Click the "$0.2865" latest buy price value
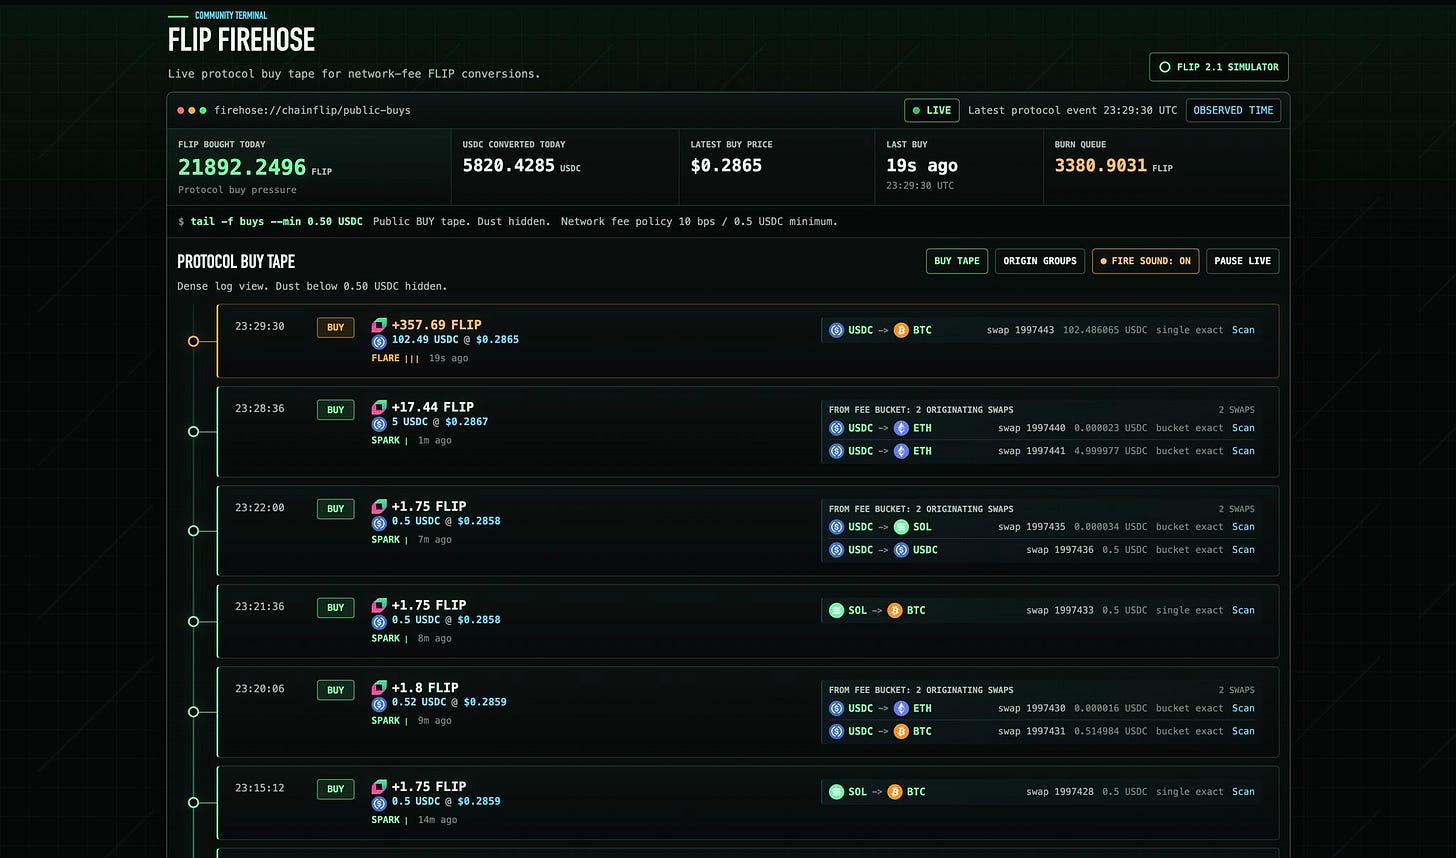 [x=726, y=165]
